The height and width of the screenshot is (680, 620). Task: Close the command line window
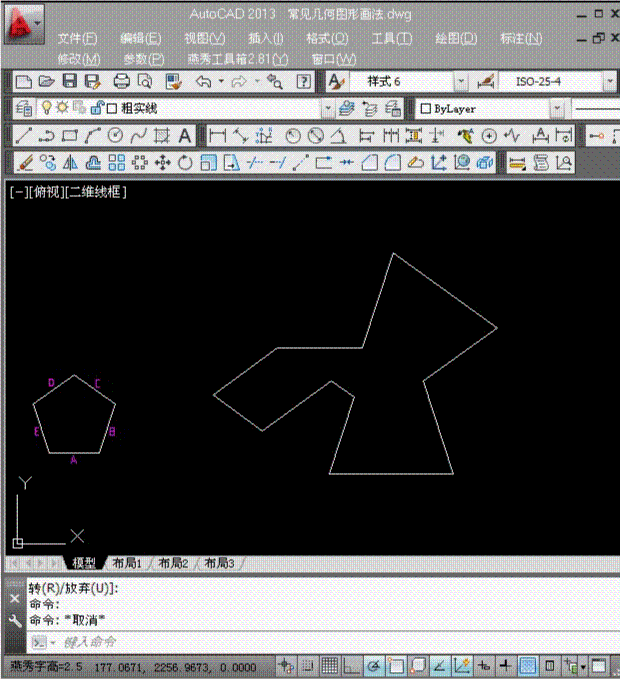pos(14,598)
